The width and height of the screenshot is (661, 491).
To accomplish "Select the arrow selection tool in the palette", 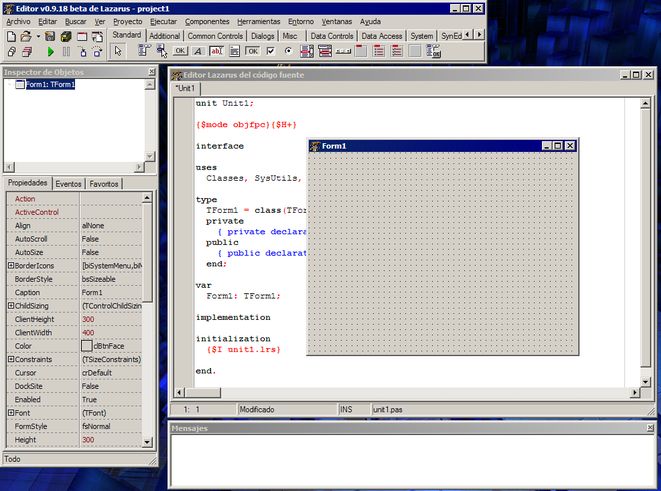I will (x=118, y=51).
